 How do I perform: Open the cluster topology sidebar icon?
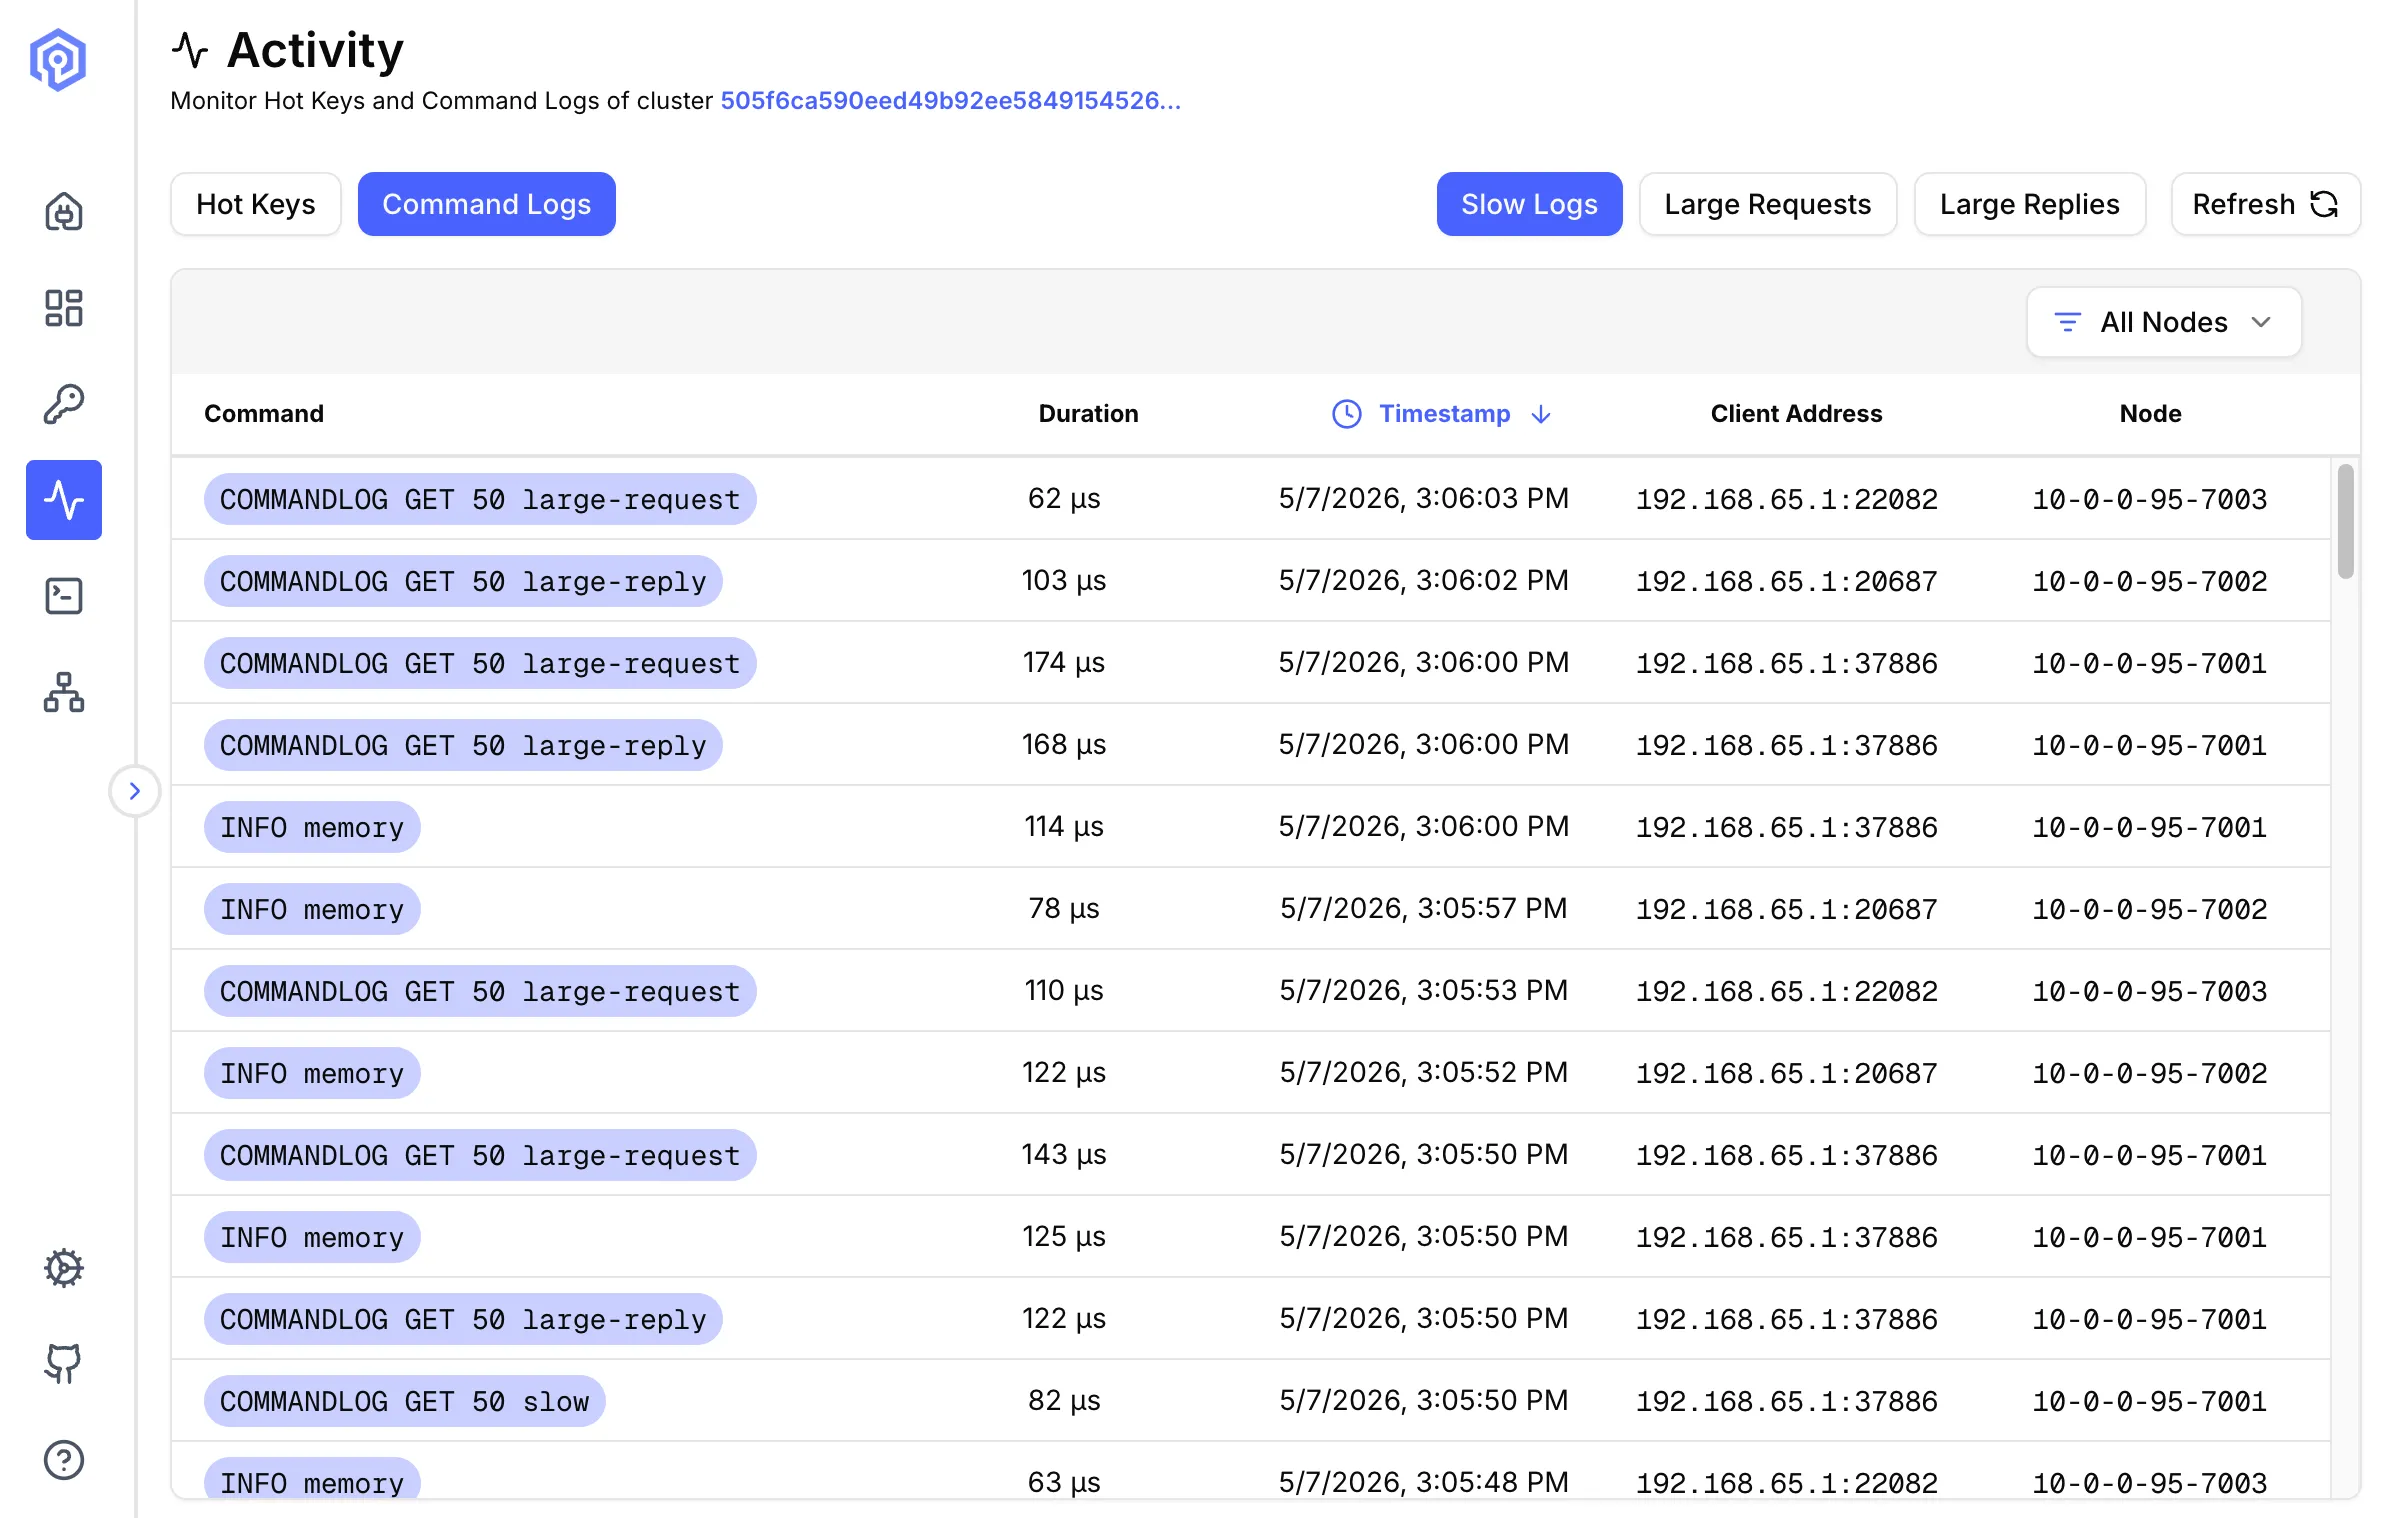pyautogui.click(x=64, y=692)
